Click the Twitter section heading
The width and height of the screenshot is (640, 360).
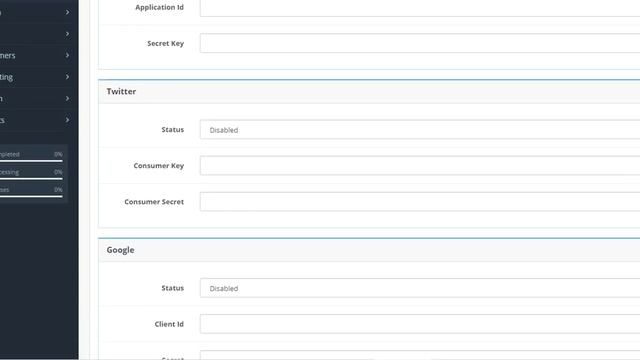point(121,91)
